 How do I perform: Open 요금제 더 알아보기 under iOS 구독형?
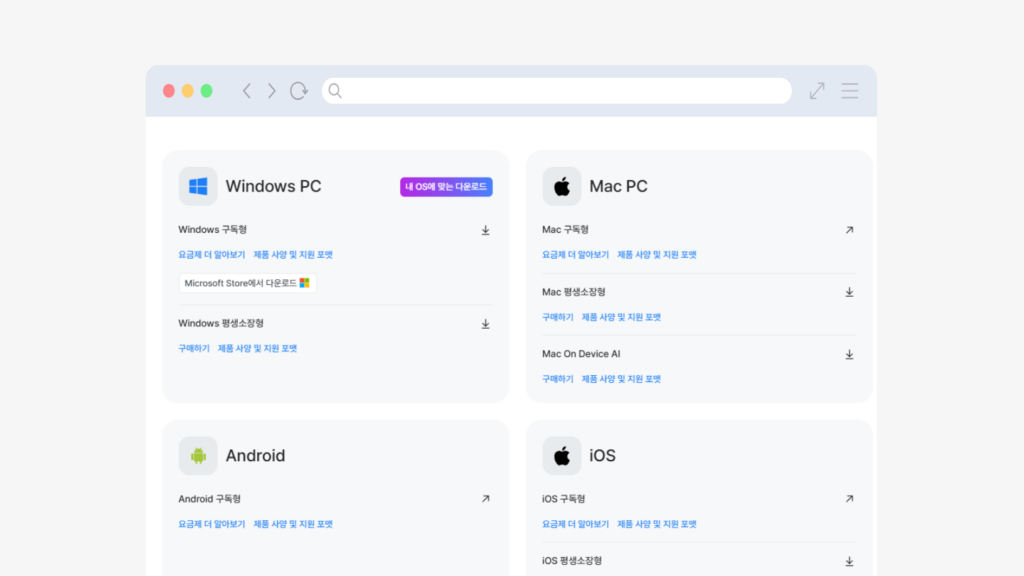(575, 524)
